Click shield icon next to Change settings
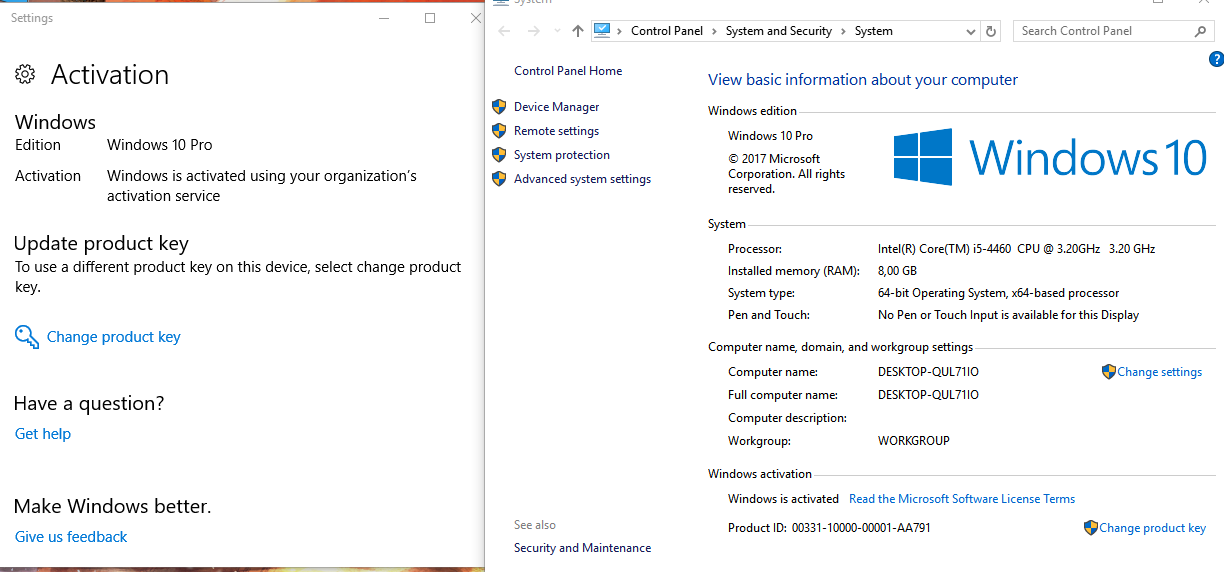Screen dimensions: 1224x572 (1108, 372)
